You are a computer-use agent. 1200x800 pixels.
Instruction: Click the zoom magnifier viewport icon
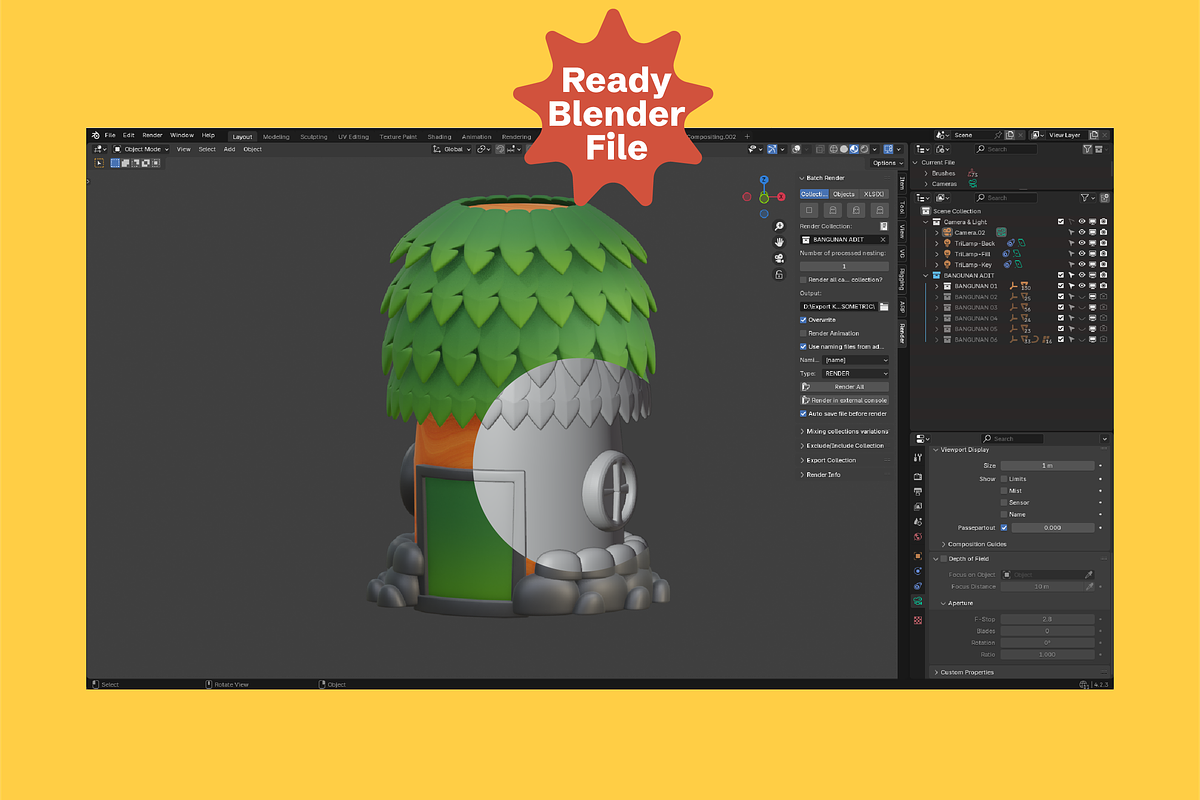click(x=779, y=227)
